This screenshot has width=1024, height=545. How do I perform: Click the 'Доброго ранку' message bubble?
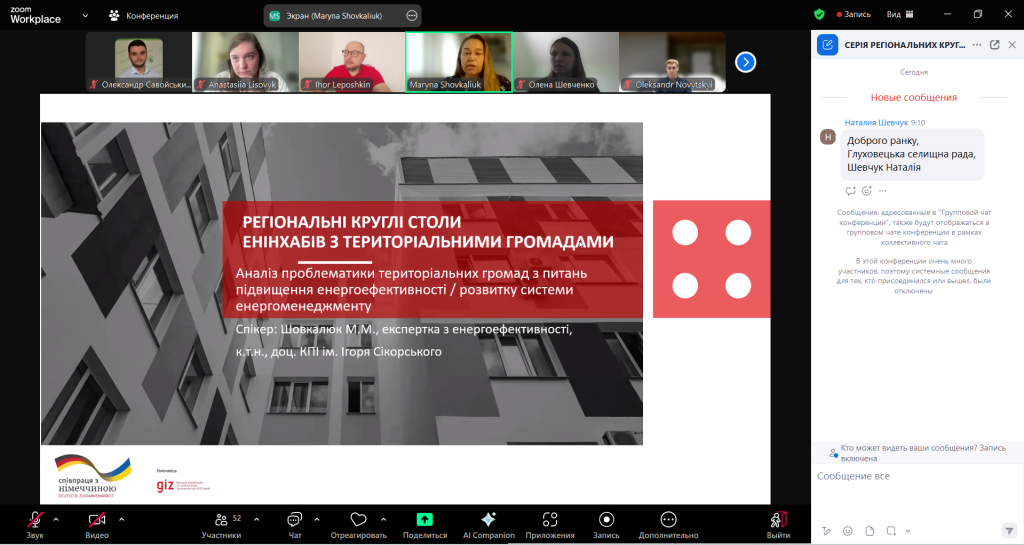(912, 154)
